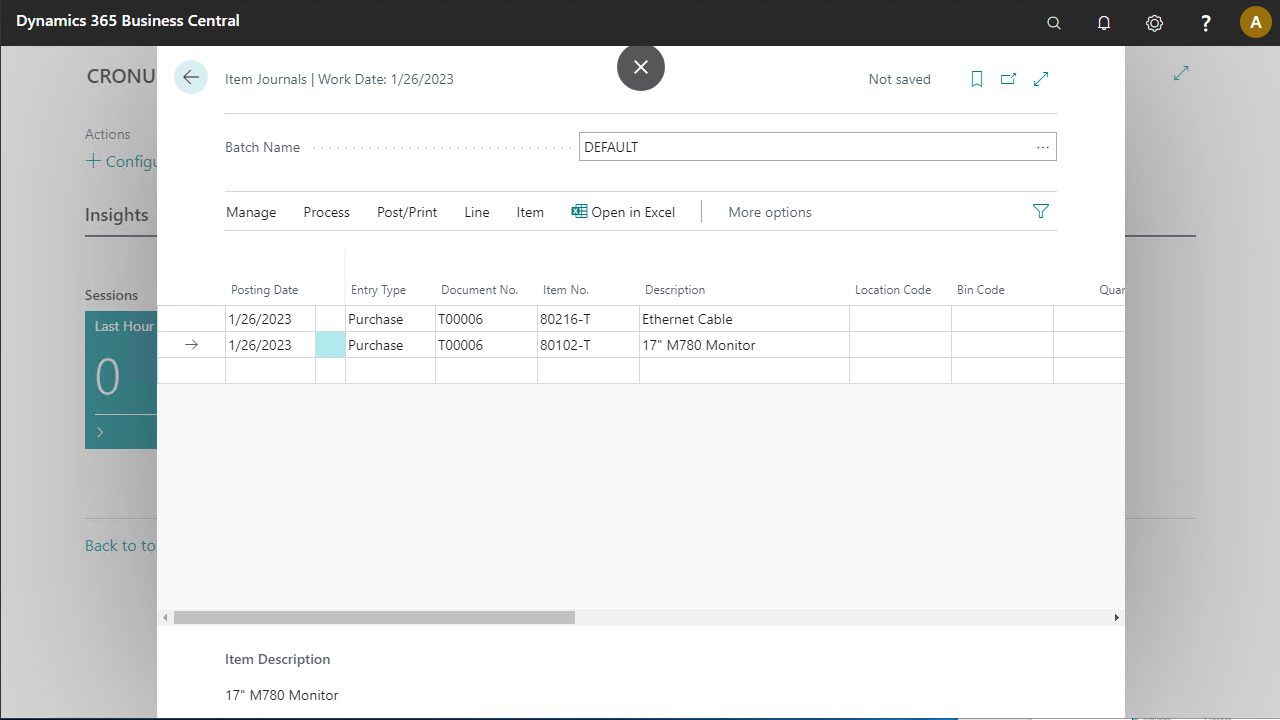Open the search magnifier in the top bar
This screenshot has width=1280, height=720.
[x=1054, y=22]
